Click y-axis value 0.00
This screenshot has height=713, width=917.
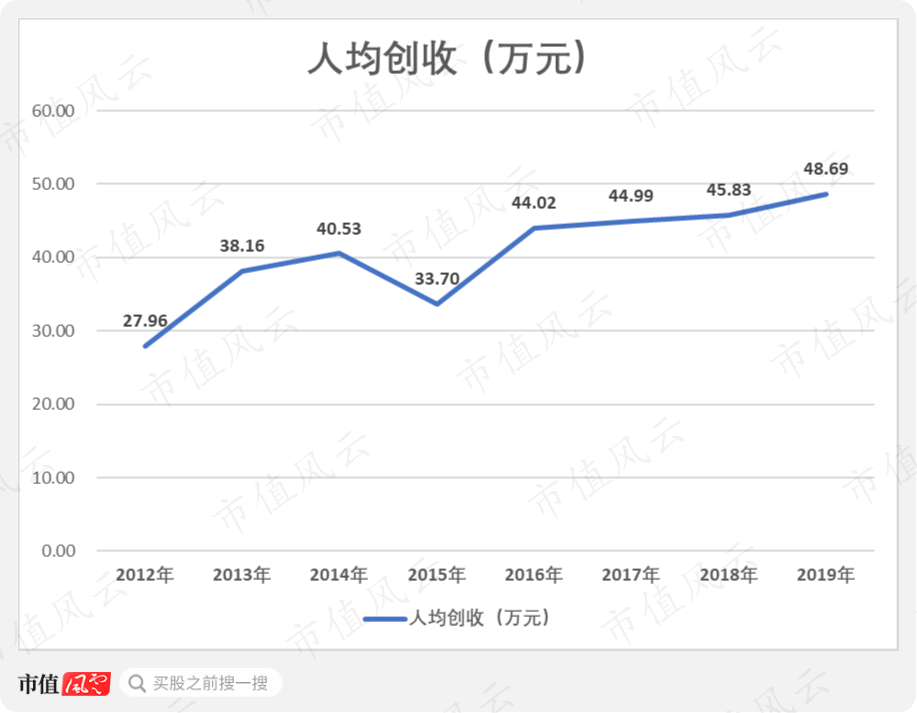click(x=58, y=551)
